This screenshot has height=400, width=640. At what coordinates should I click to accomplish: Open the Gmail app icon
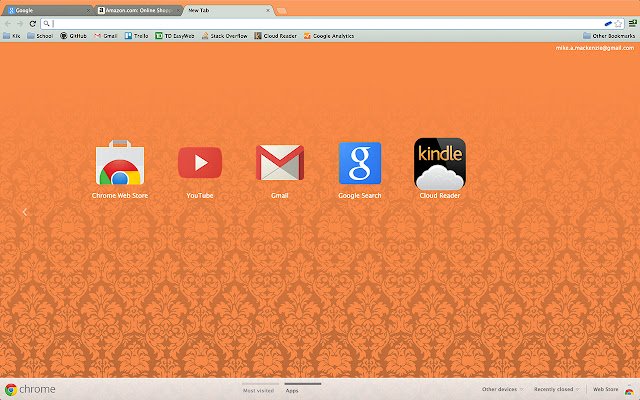tap(280, 162)
